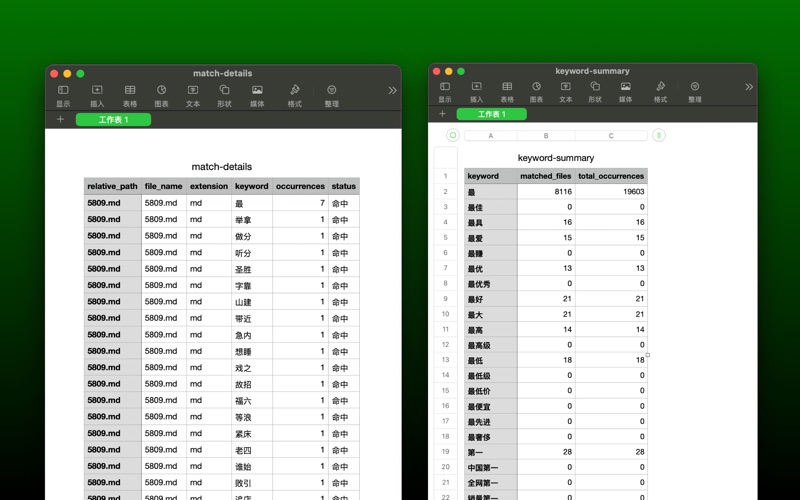
Task: Select column A header in keyword-summary
Action: coord(491,136)
